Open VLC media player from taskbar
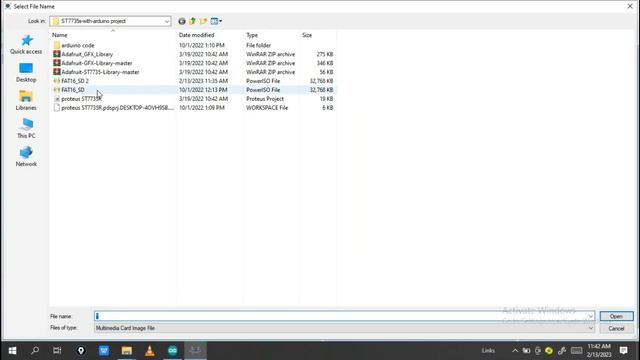The width and height of the screenshot is (640, 360). (149, 351)
